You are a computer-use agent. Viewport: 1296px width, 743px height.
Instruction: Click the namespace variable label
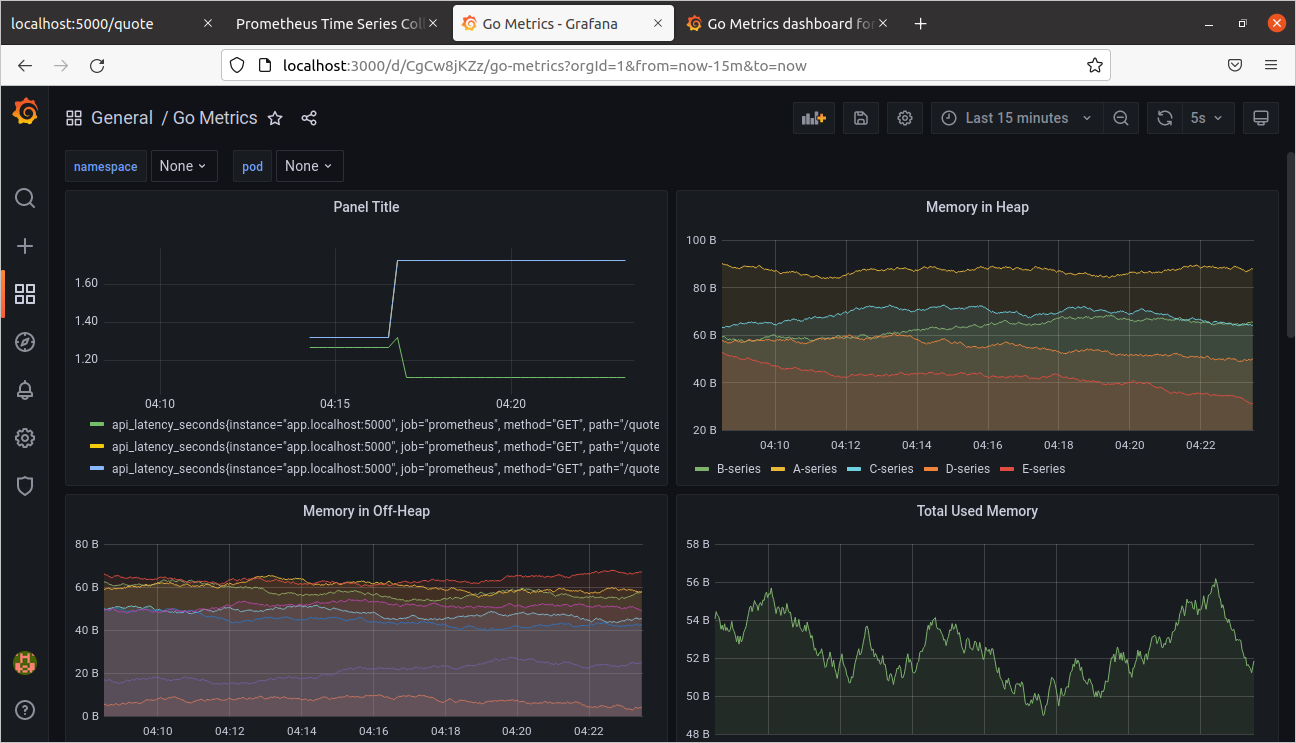point(106,166)
